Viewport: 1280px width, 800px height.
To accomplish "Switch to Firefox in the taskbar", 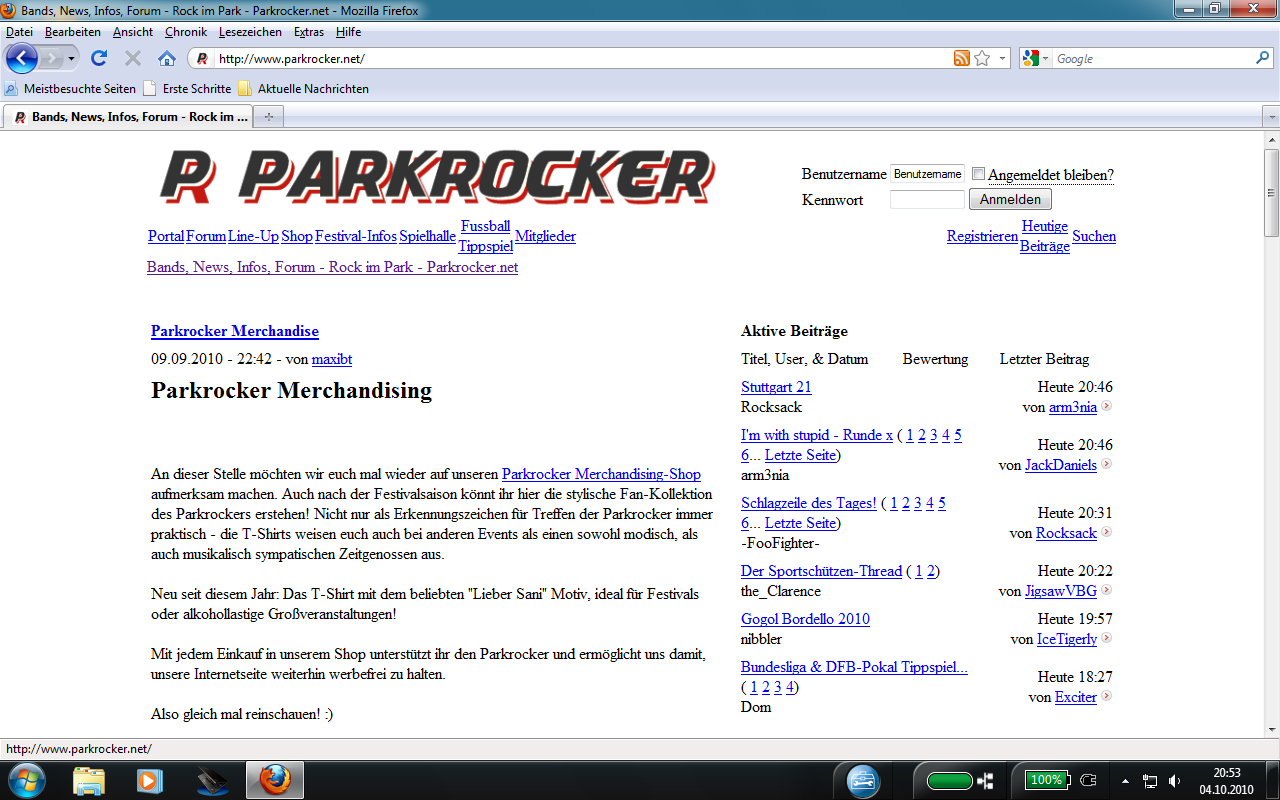I will point(274,780).
